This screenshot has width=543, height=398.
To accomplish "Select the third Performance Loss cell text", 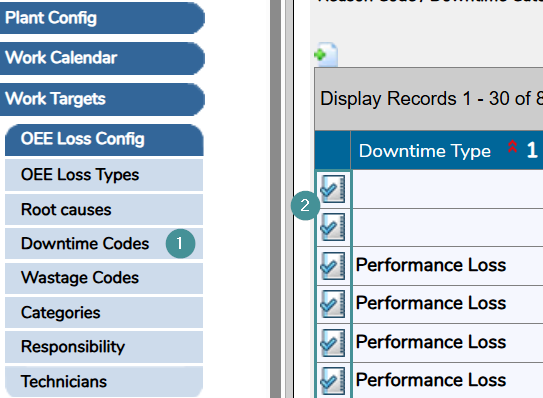I will pyautogui.click(x=431, y=342).
